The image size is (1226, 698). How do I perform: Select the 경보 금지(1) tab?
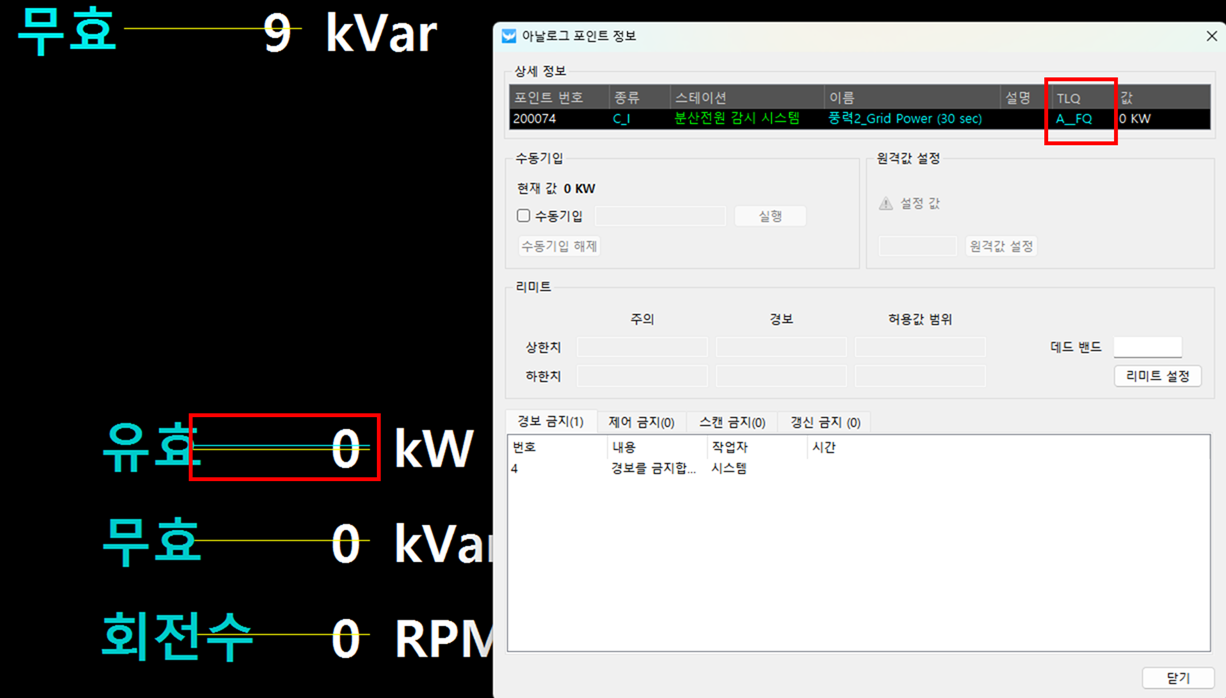[x=551, y=422]
